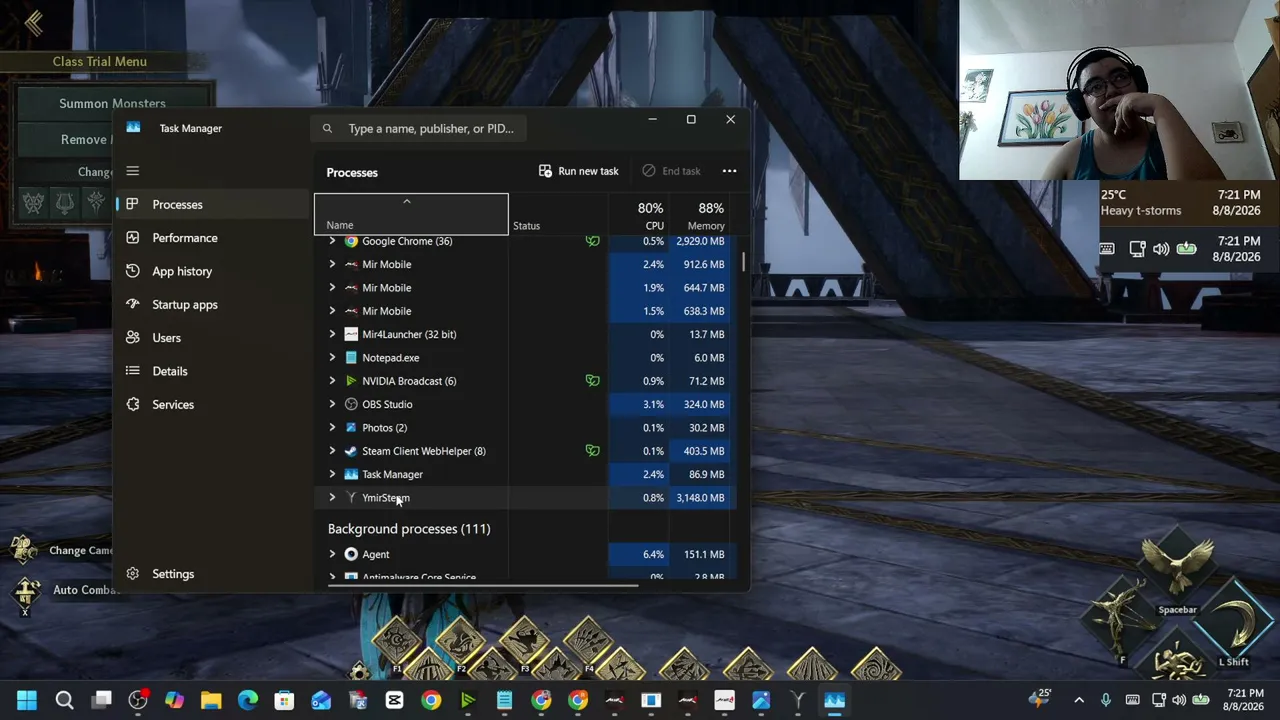Open Windows Start menu
The image size is (1280, 720).
coord(27,700)
